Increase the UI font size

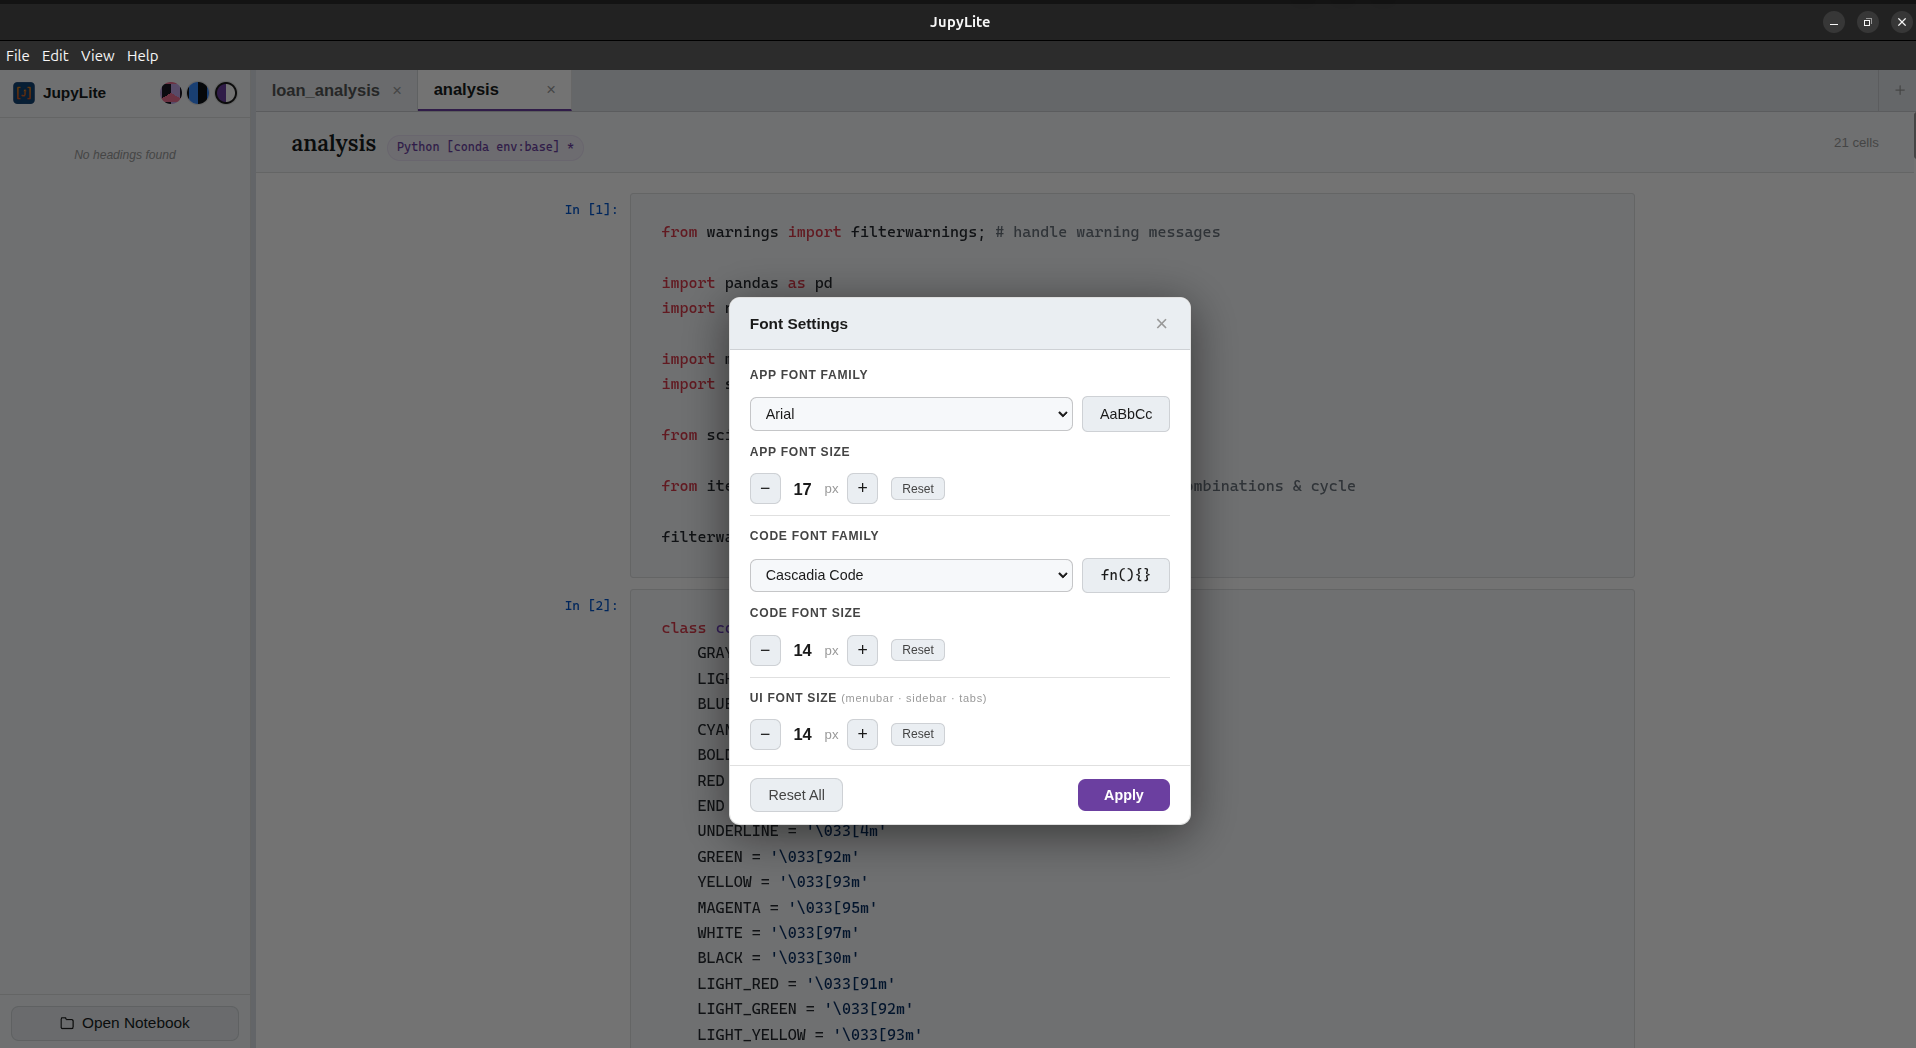coord(862,734)
